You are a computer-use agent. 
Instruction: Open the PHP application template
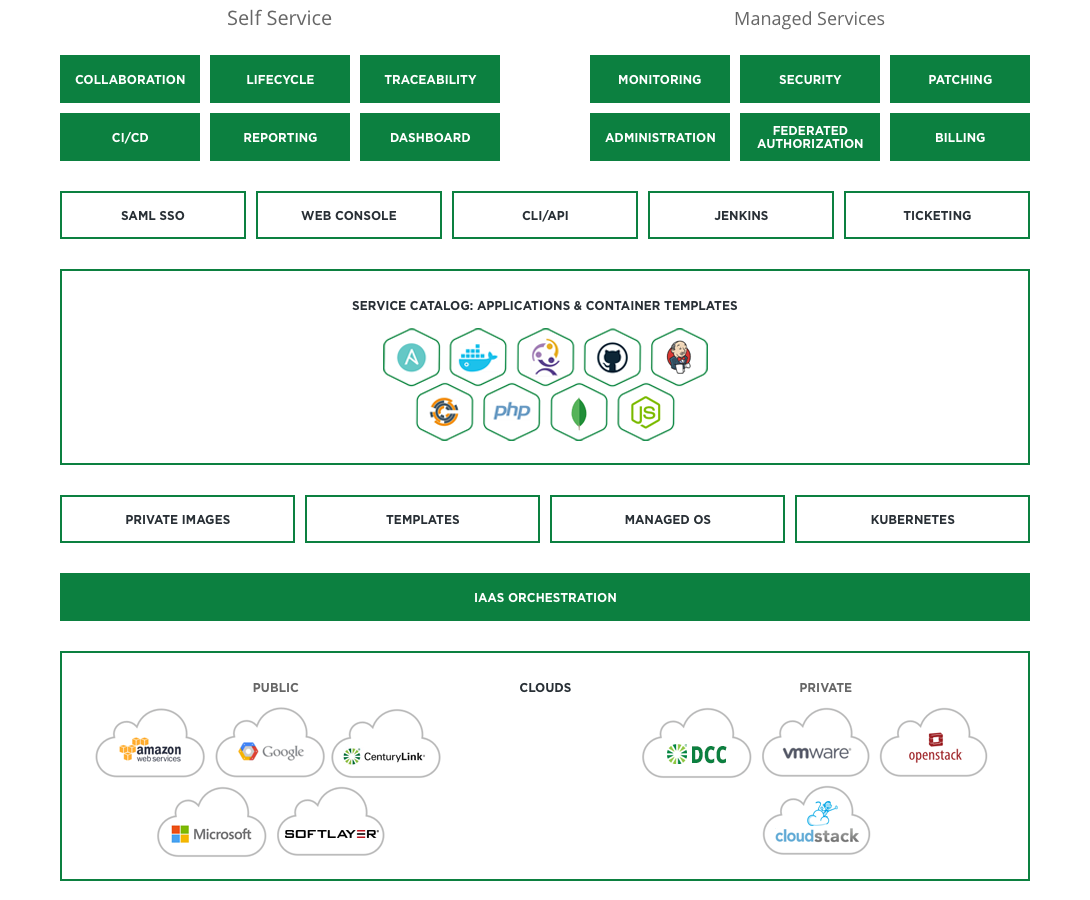point(511,412)
